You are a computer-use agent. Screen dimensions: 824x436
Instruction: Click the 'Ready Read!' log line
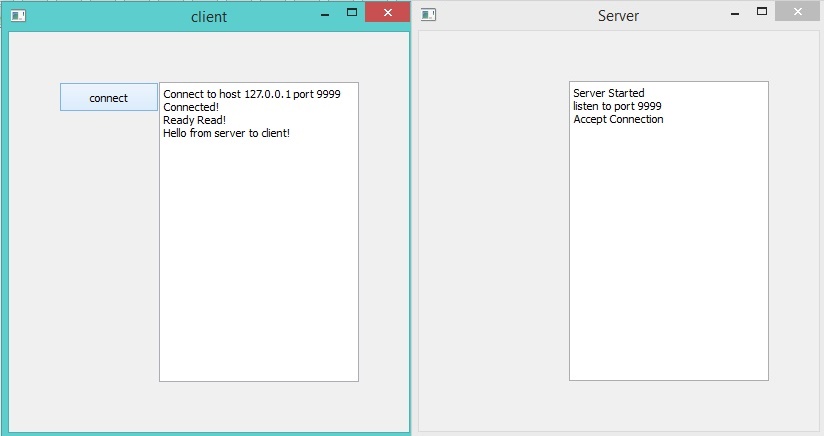click(x=194, y=120)
